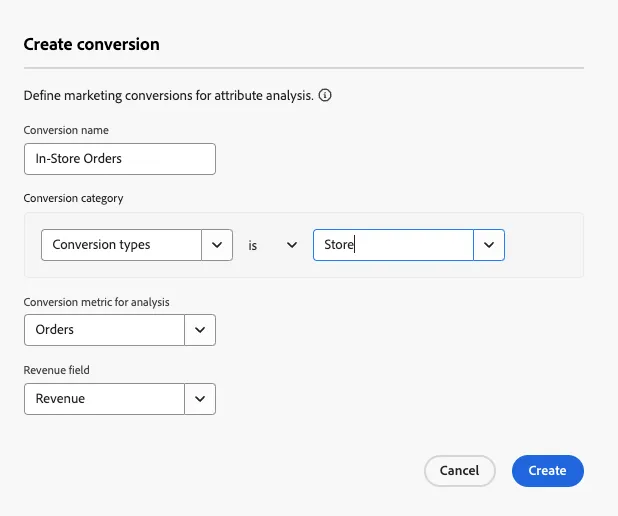Click the 'Revenue field' label

click(x=56, y=370)
